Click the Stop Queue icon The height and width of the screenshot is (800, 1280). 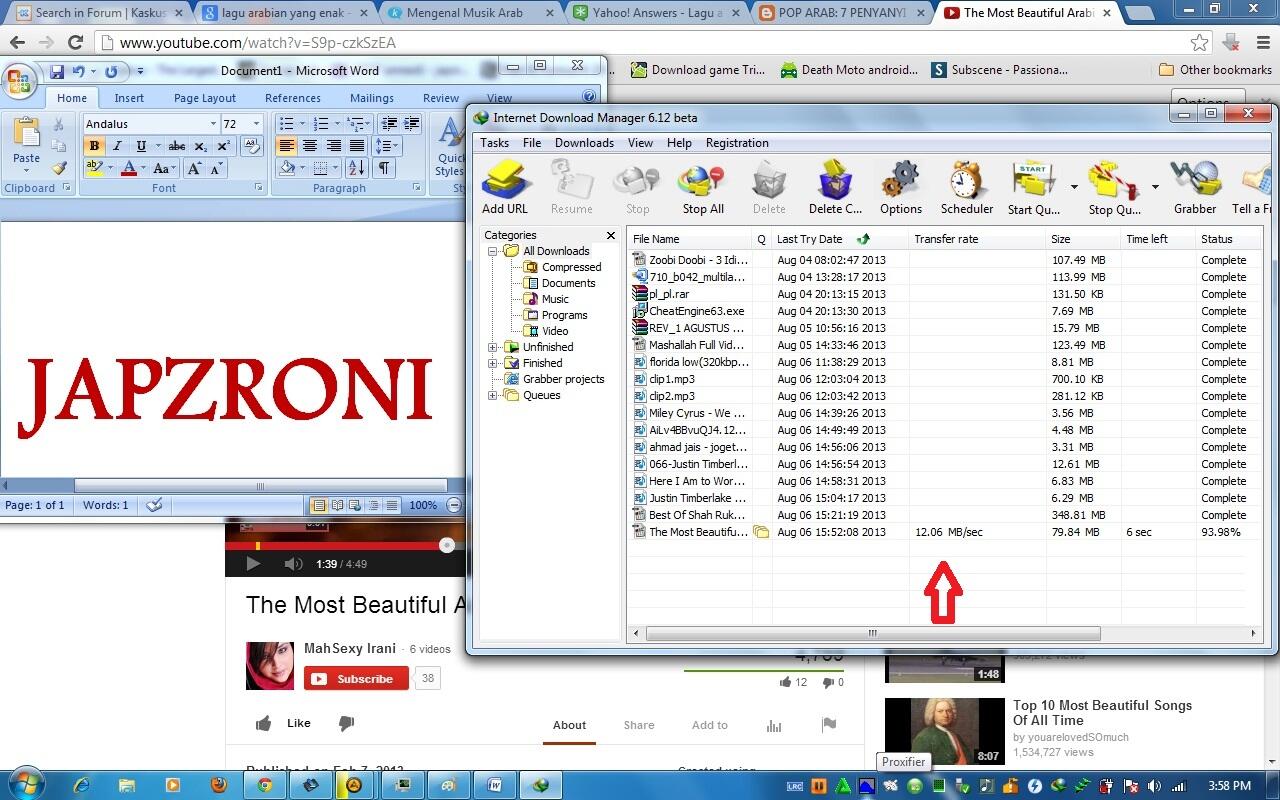point(1115,187)
